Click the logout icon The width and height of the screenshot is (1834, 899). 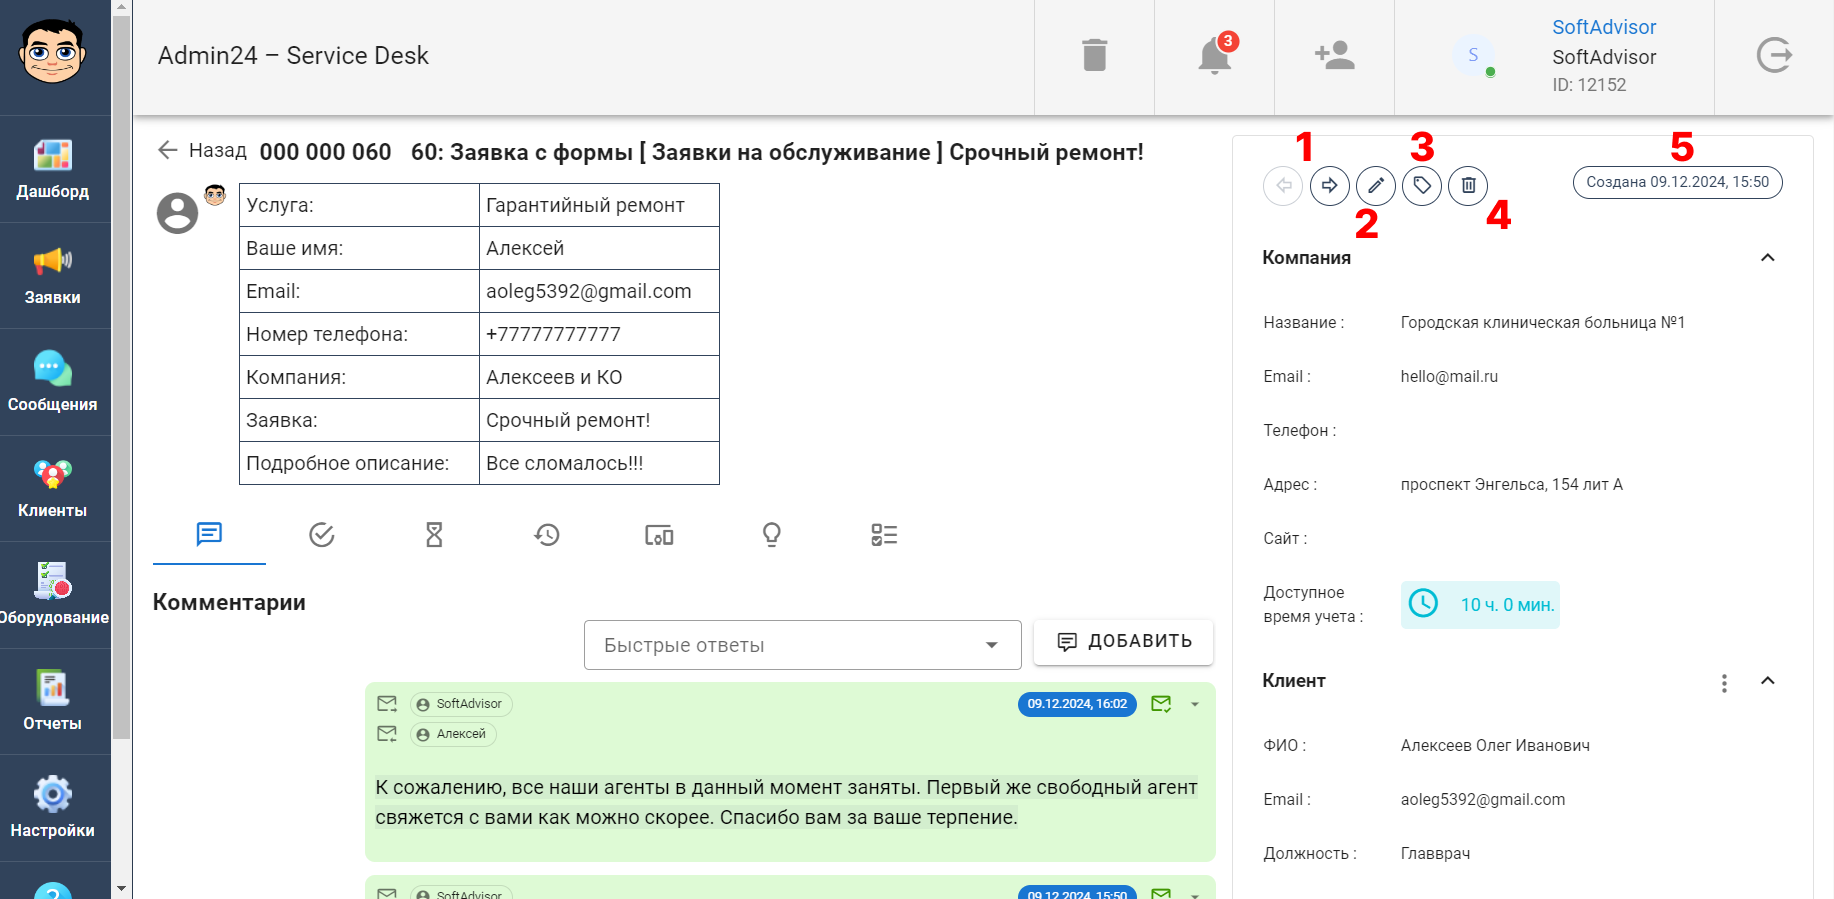tap(1774, 56)
